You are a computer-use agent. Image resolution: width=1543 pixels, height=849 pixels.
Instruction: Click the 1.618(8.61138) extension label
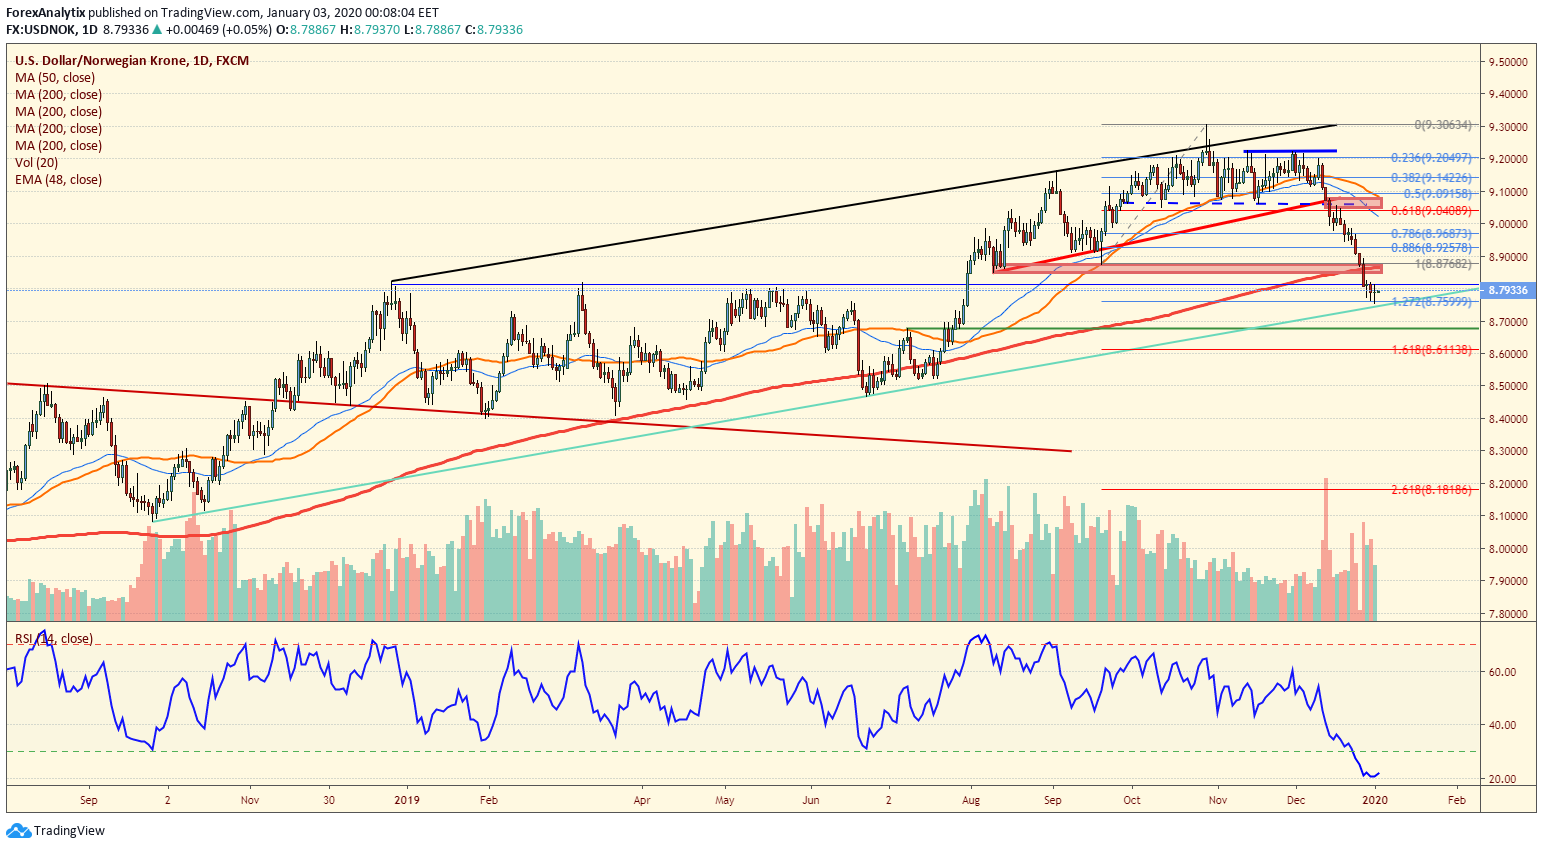pos(1431,350)
